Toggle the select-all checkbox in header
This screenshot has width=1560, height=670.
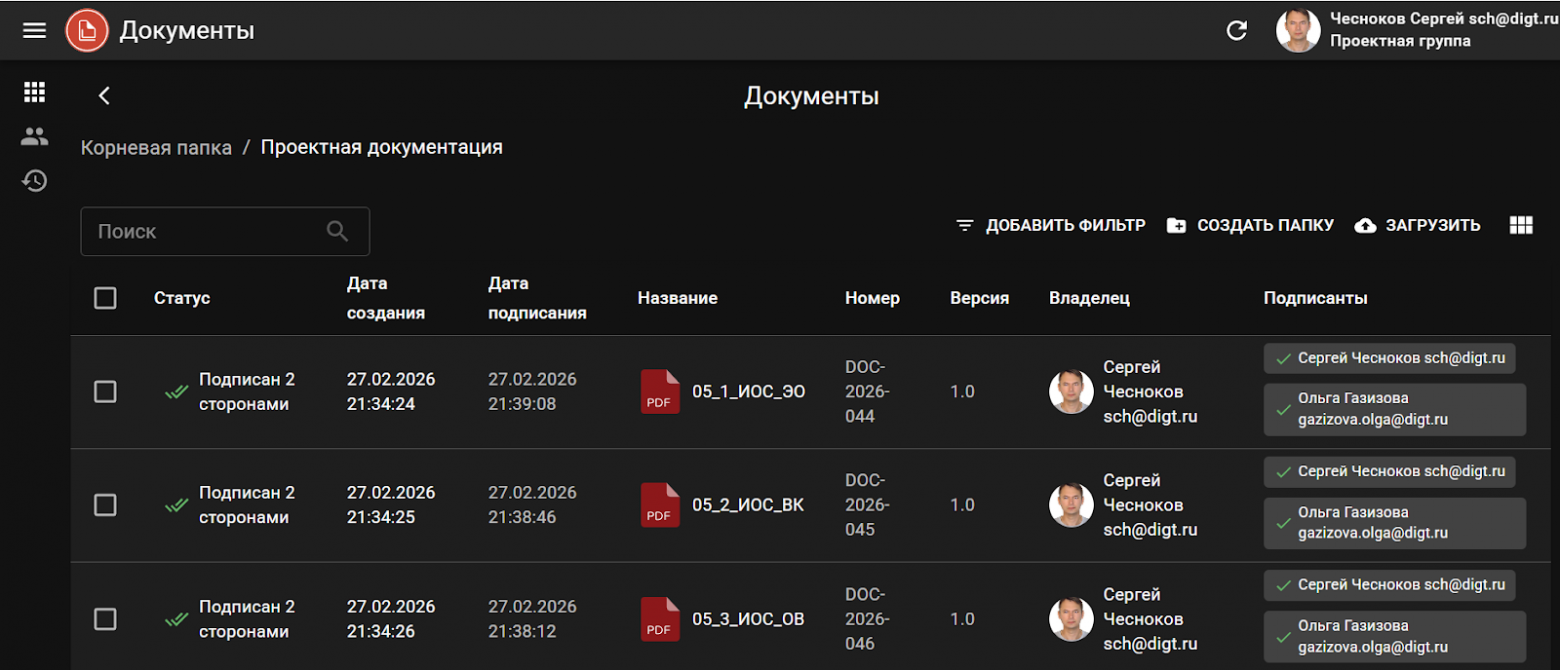click(x=105, y=298)
